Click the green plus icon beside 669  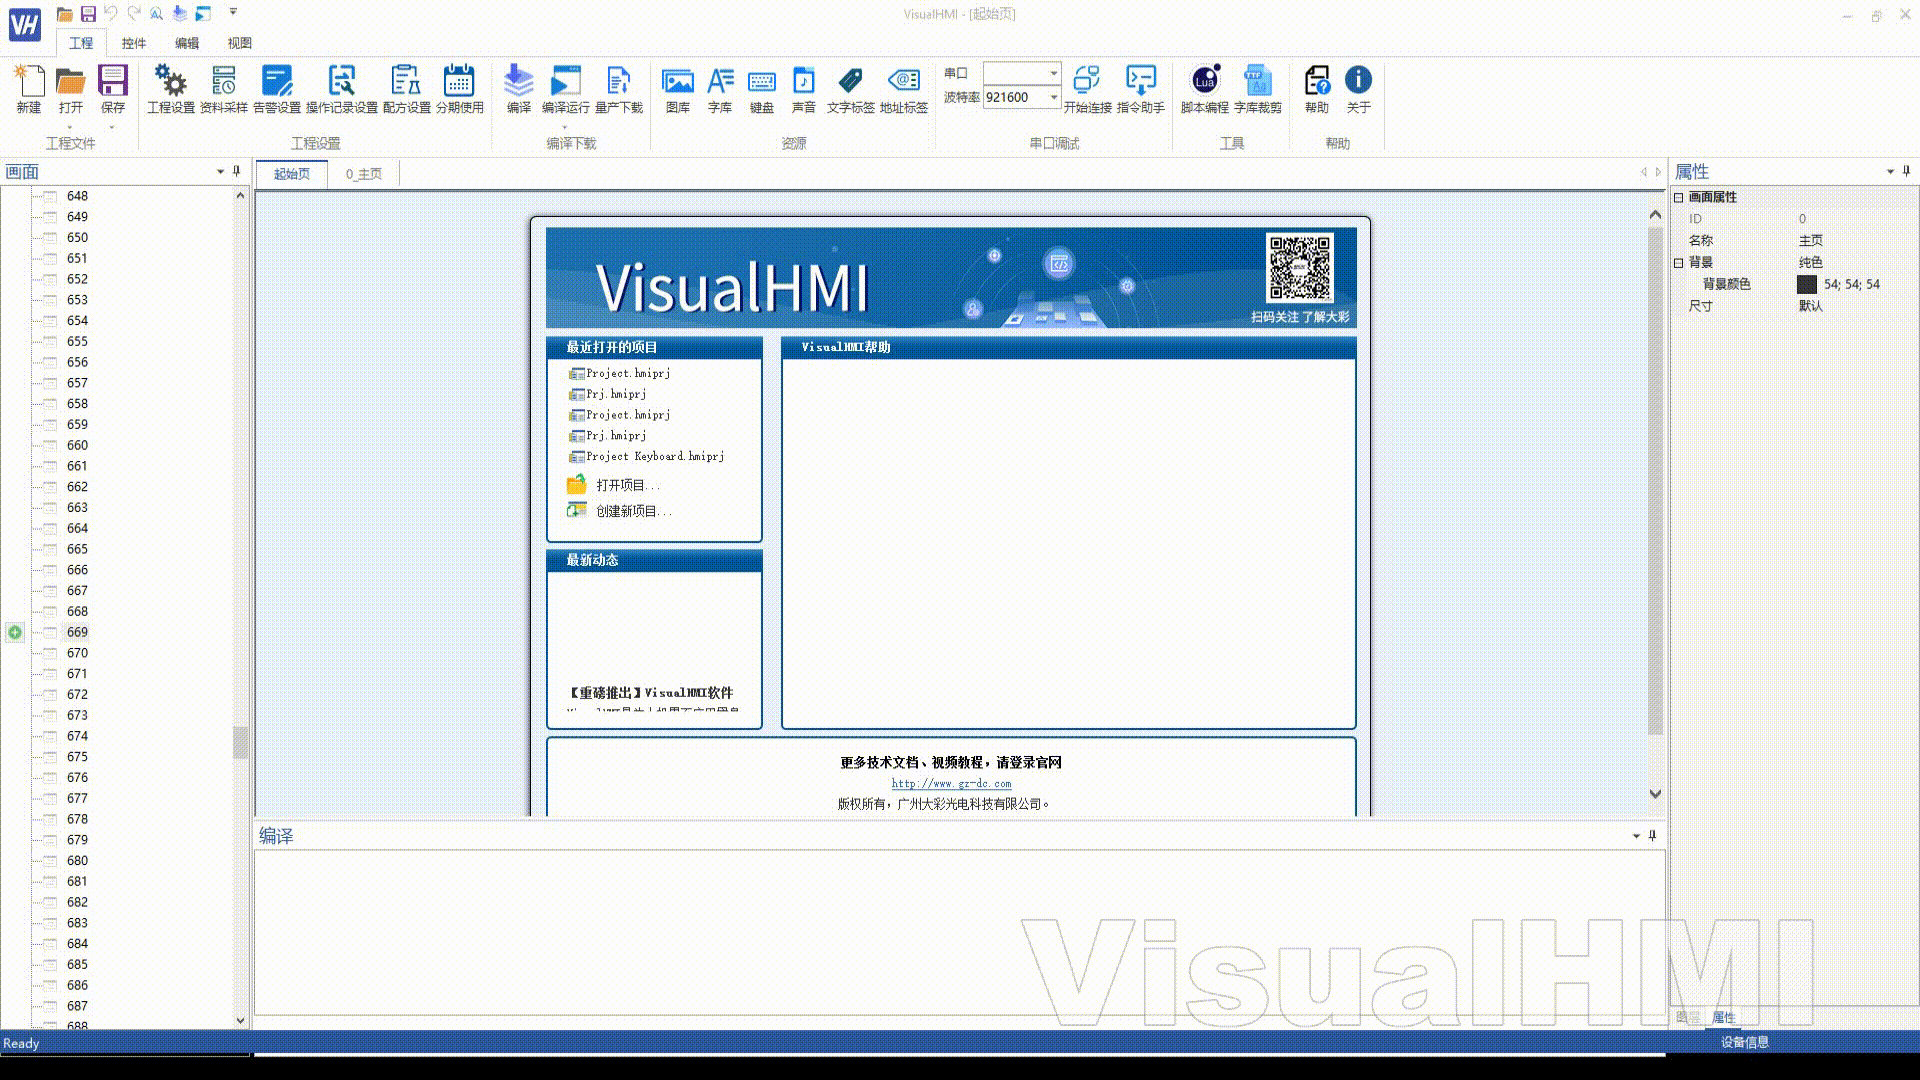(x=15, y=632)
